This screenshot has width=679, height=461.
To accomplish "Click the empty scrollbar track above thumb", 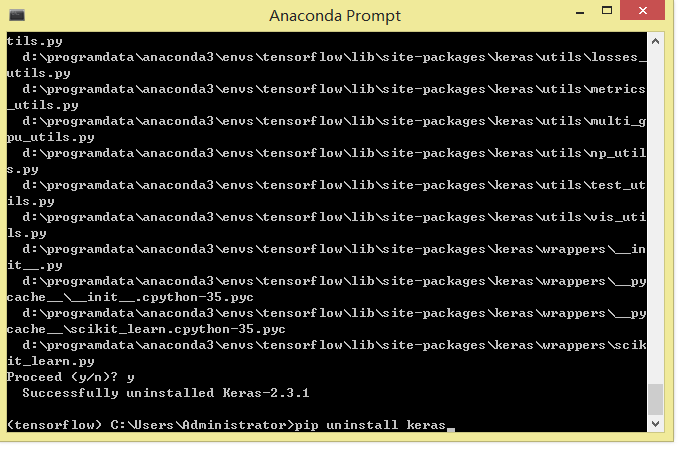I will pyautogui.click(x=655, y=216).
